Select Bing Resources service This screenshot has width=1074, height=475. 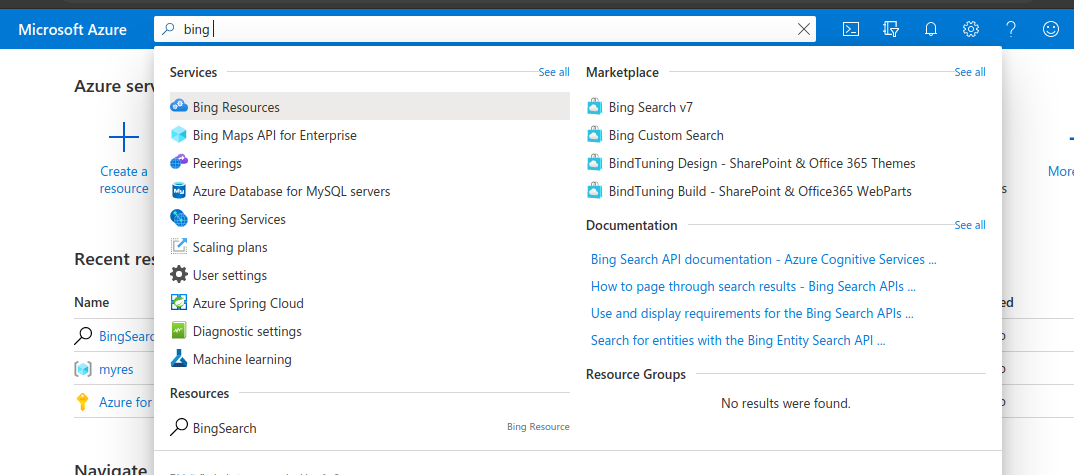pyautogui.click(x=236, y=107)
